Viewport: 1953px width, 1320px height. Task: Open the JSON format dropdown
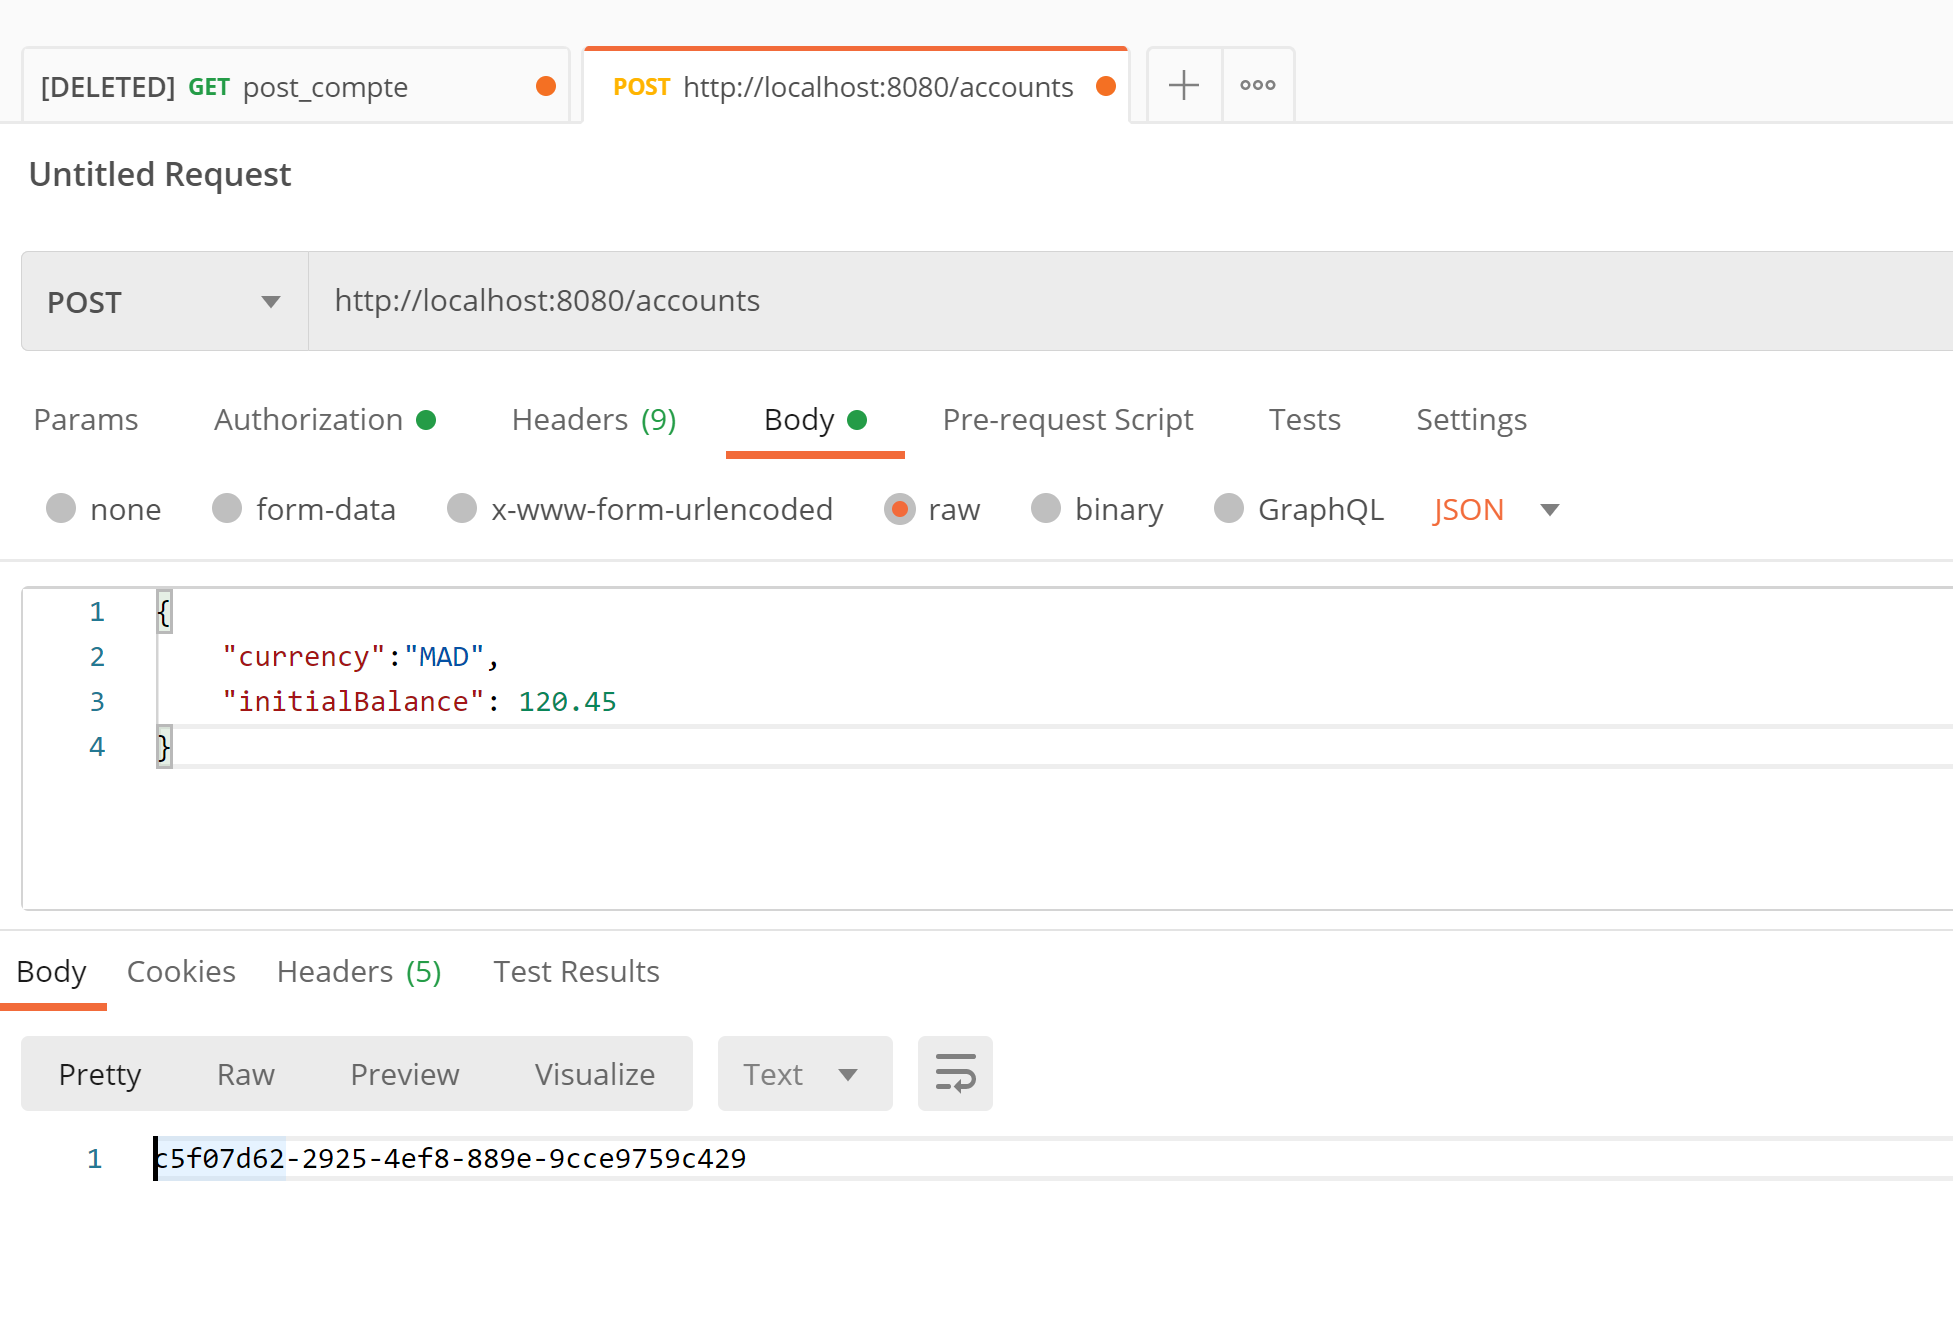pos(1496,510)
